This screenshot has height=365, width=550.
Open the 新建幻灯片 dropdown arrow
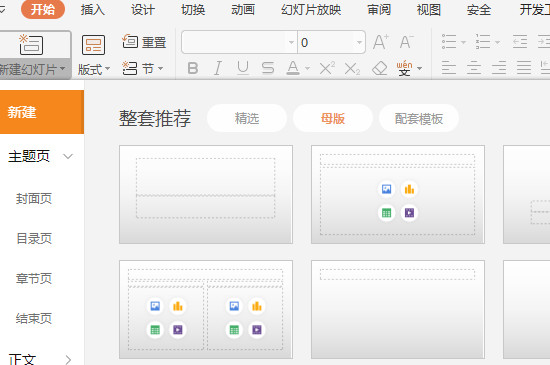point(63,68)
